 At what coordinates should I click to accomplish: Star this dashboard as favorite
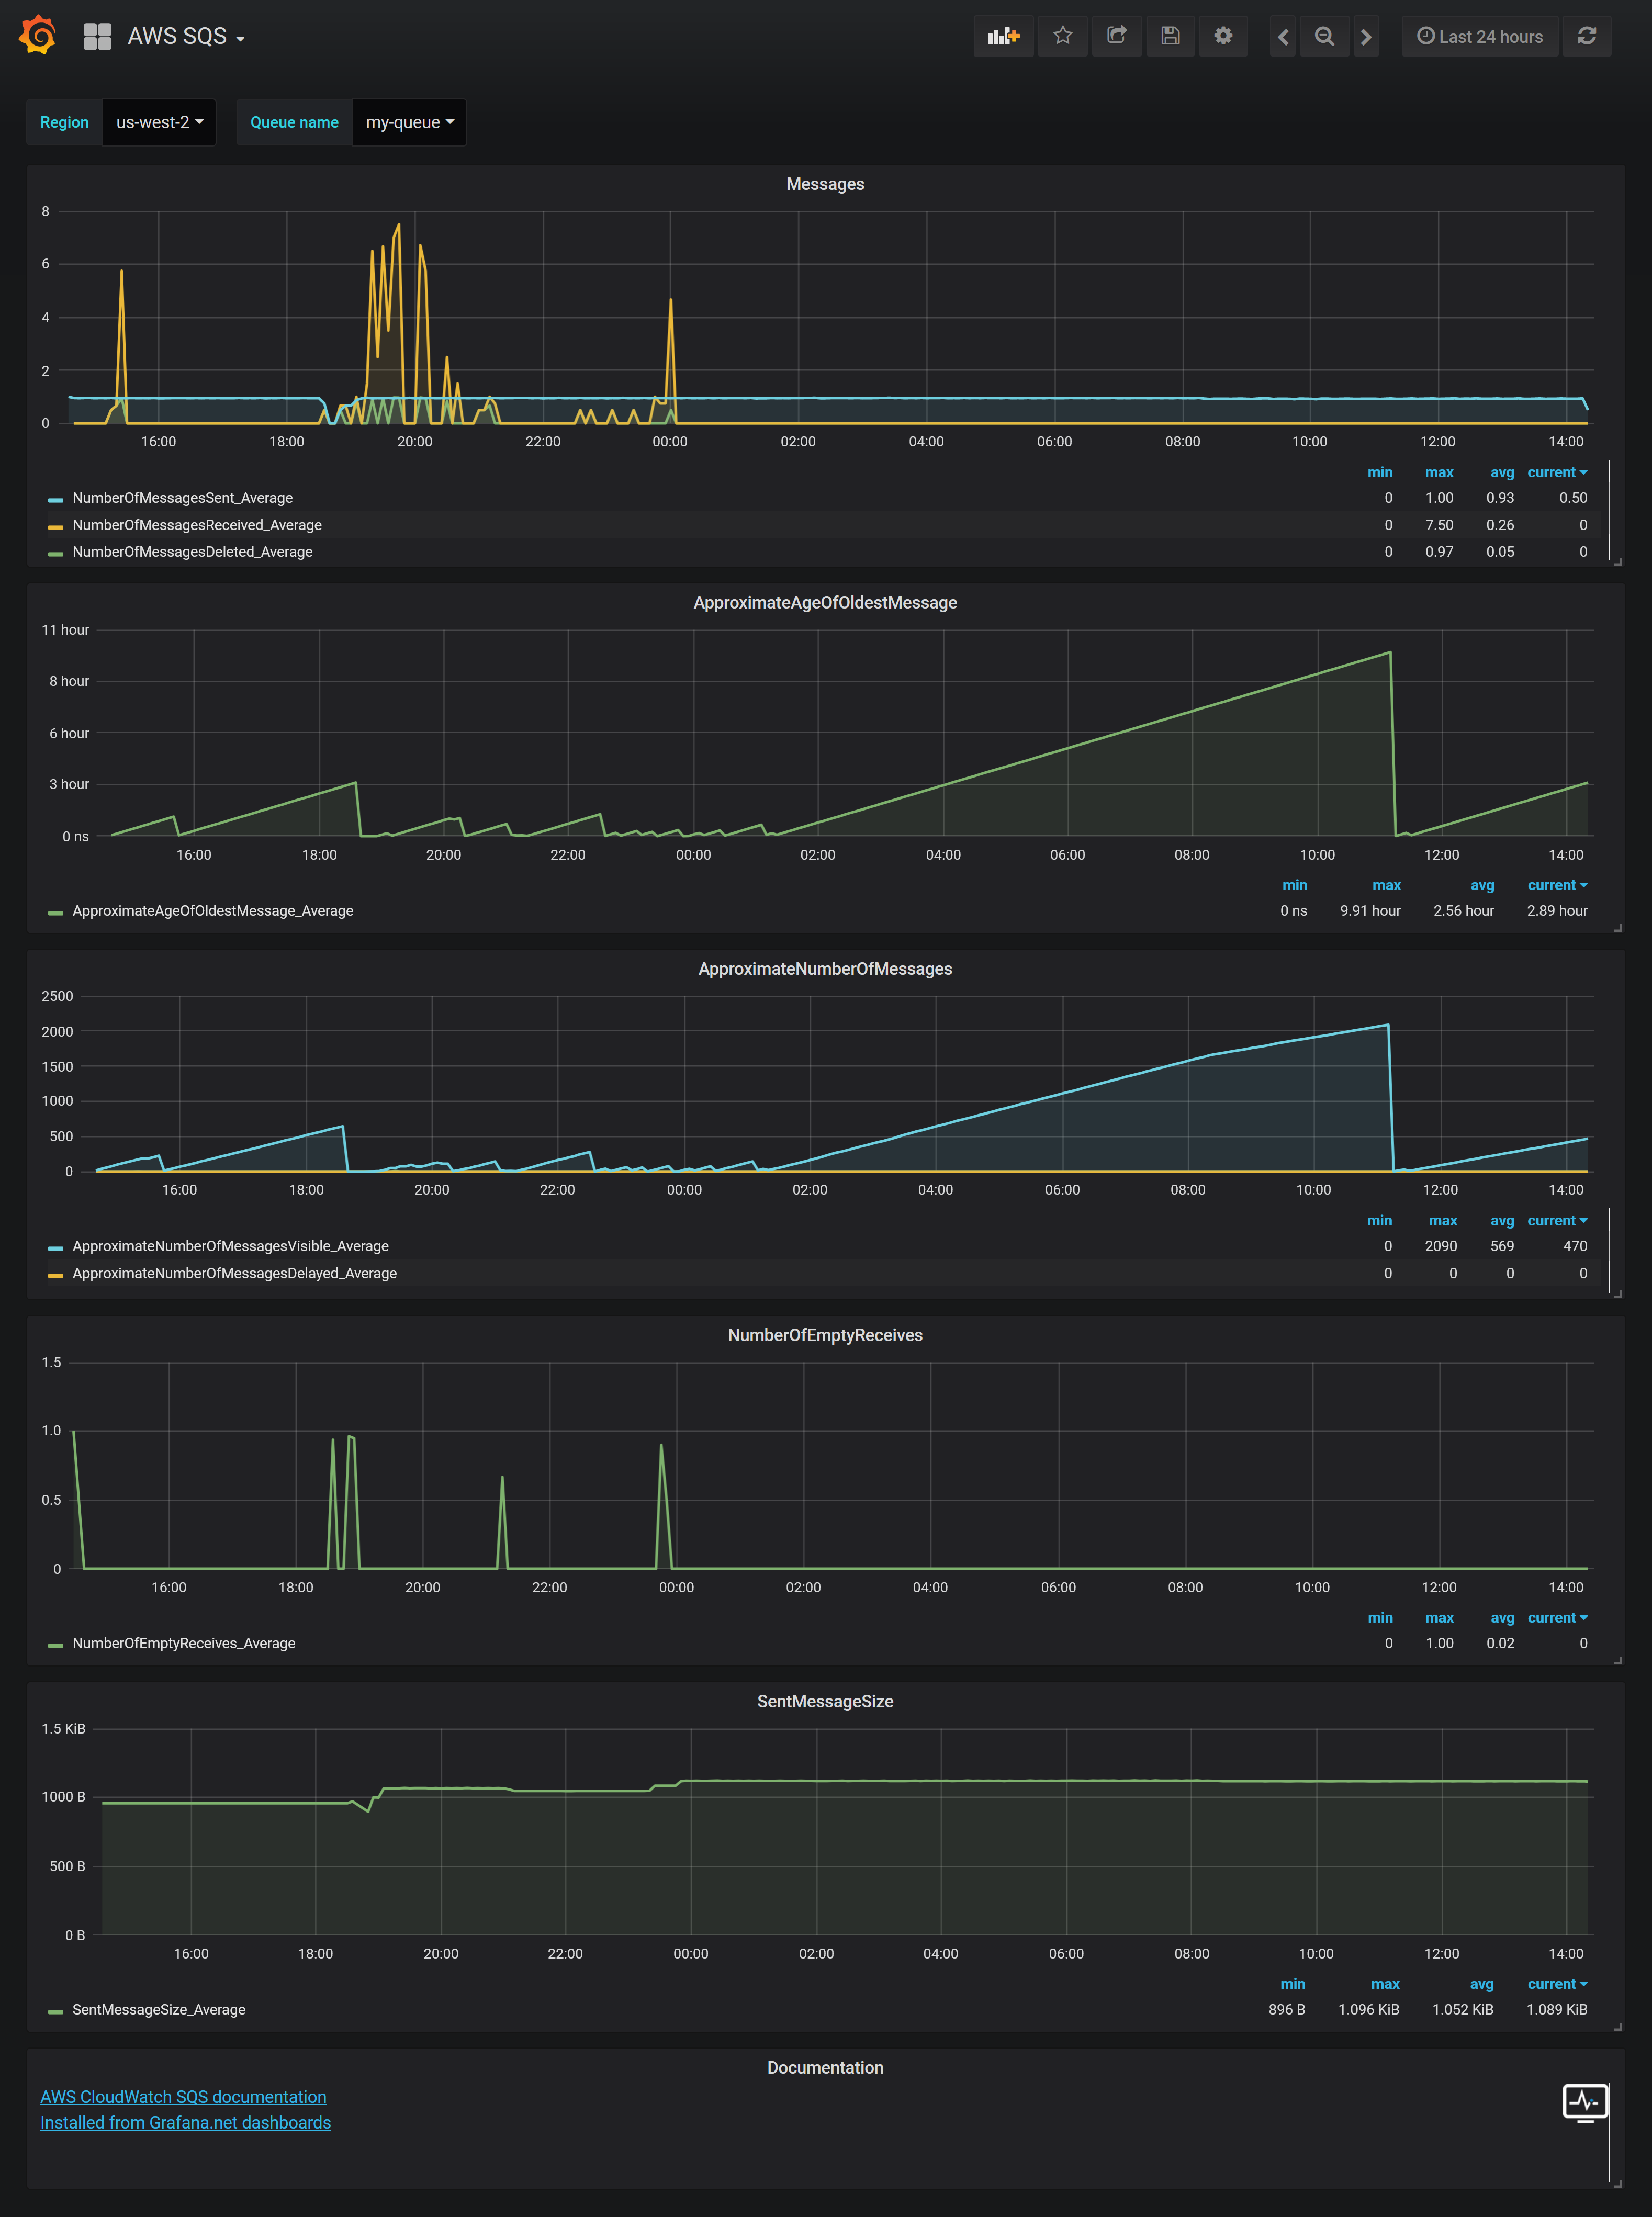[1062, 36]
